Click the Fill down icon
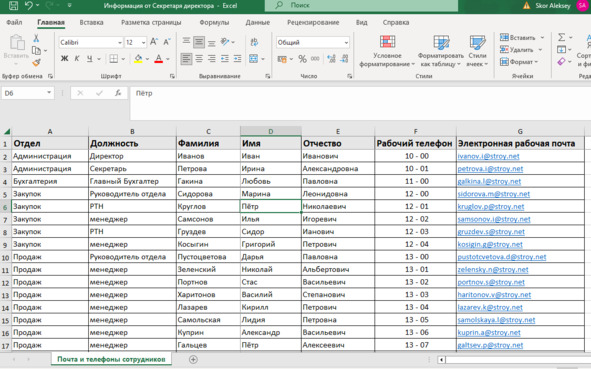The width and height of the screenshot is (591, 369). (x=562, y=49)
